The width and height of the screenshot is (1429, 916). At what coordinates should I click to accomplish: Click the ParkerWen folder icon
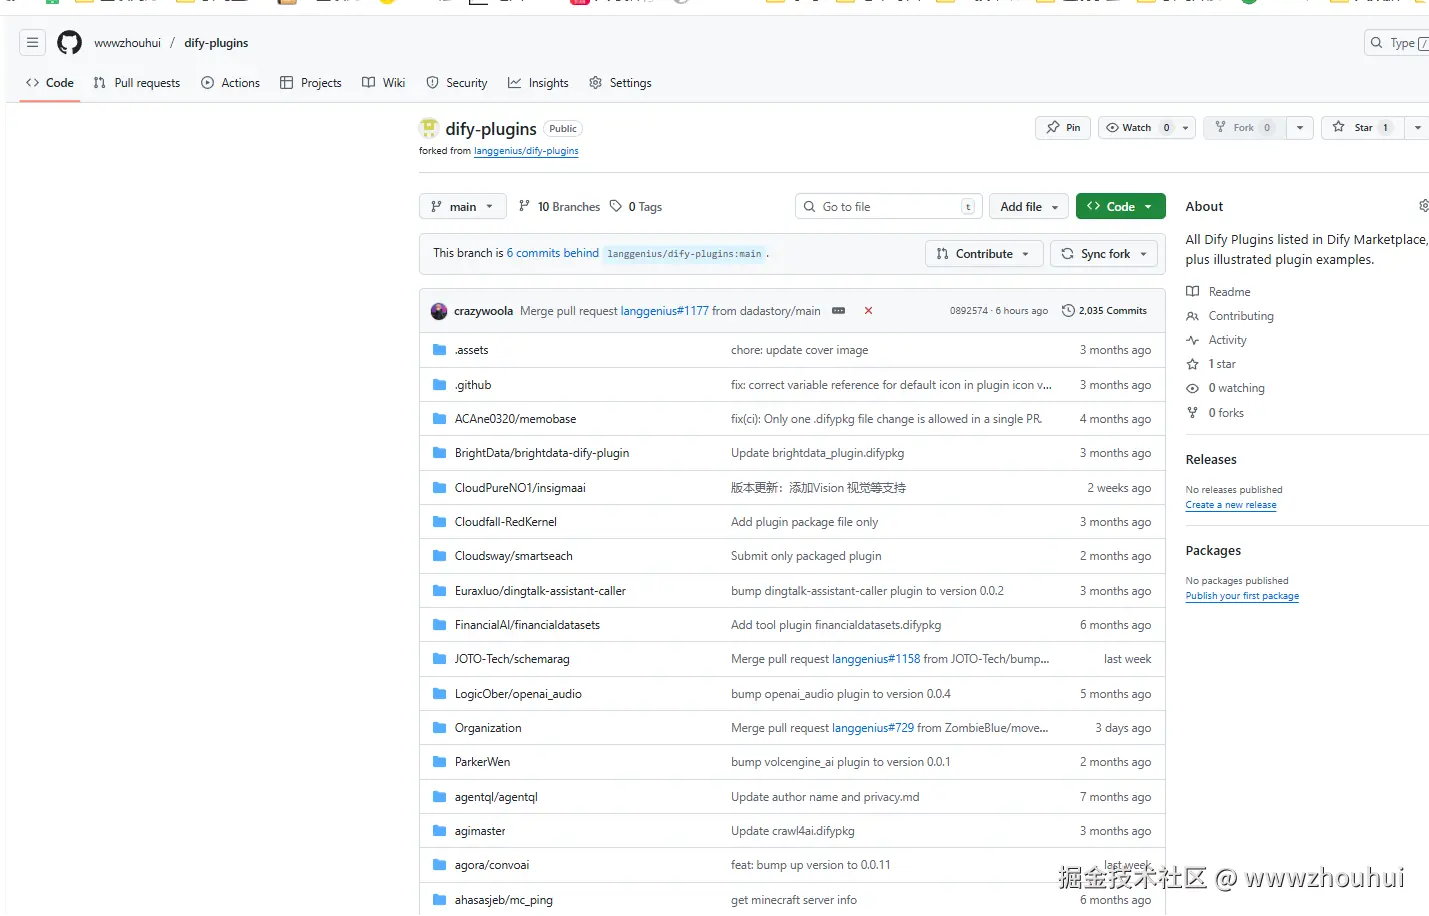coord(439,762)
